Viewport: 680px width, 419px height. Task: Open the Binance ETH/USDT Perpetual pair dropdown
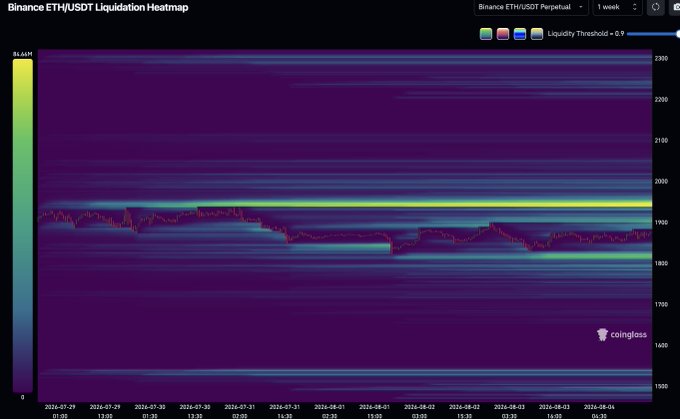click(x=531, y=7)
